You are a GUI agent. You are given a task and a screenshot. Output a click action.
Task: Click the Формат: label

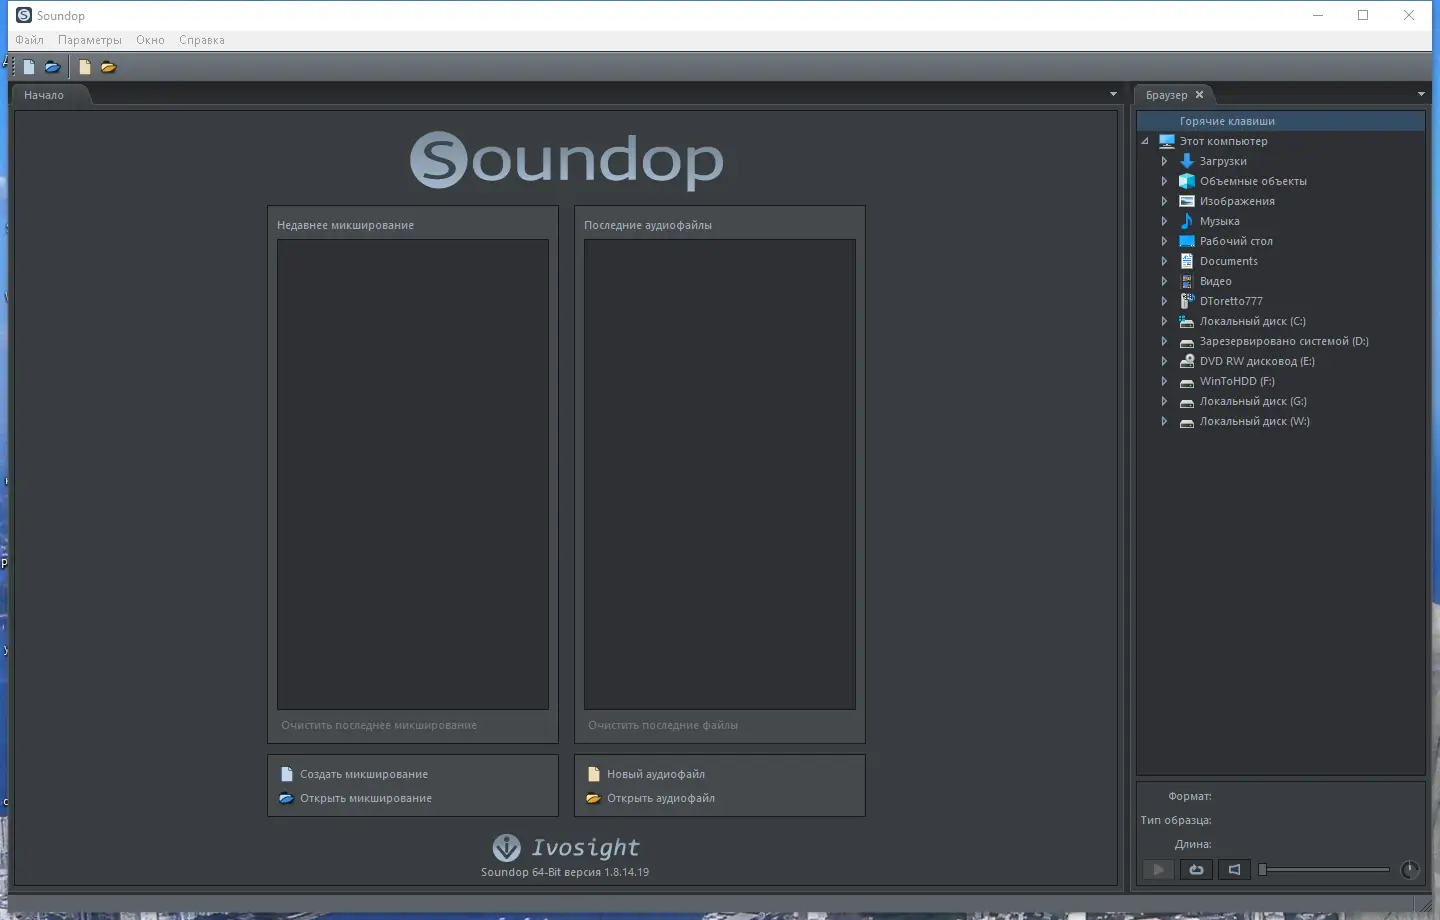point(1190,796)
